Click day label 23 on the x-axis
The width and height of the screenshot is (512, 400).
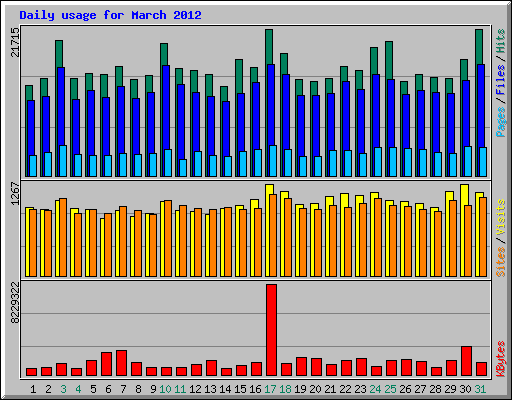(x=360, y=389)
